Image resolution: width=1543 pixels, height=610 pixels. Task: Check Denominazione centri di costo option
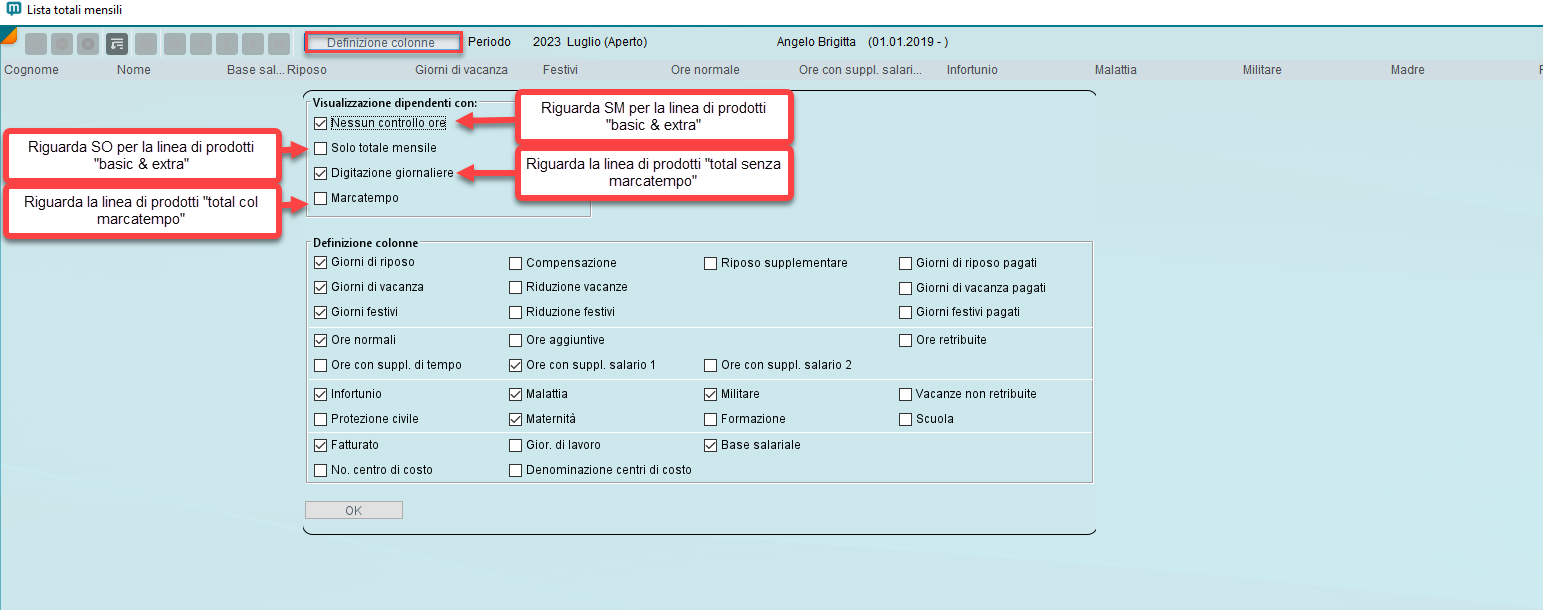coord(516,470)
